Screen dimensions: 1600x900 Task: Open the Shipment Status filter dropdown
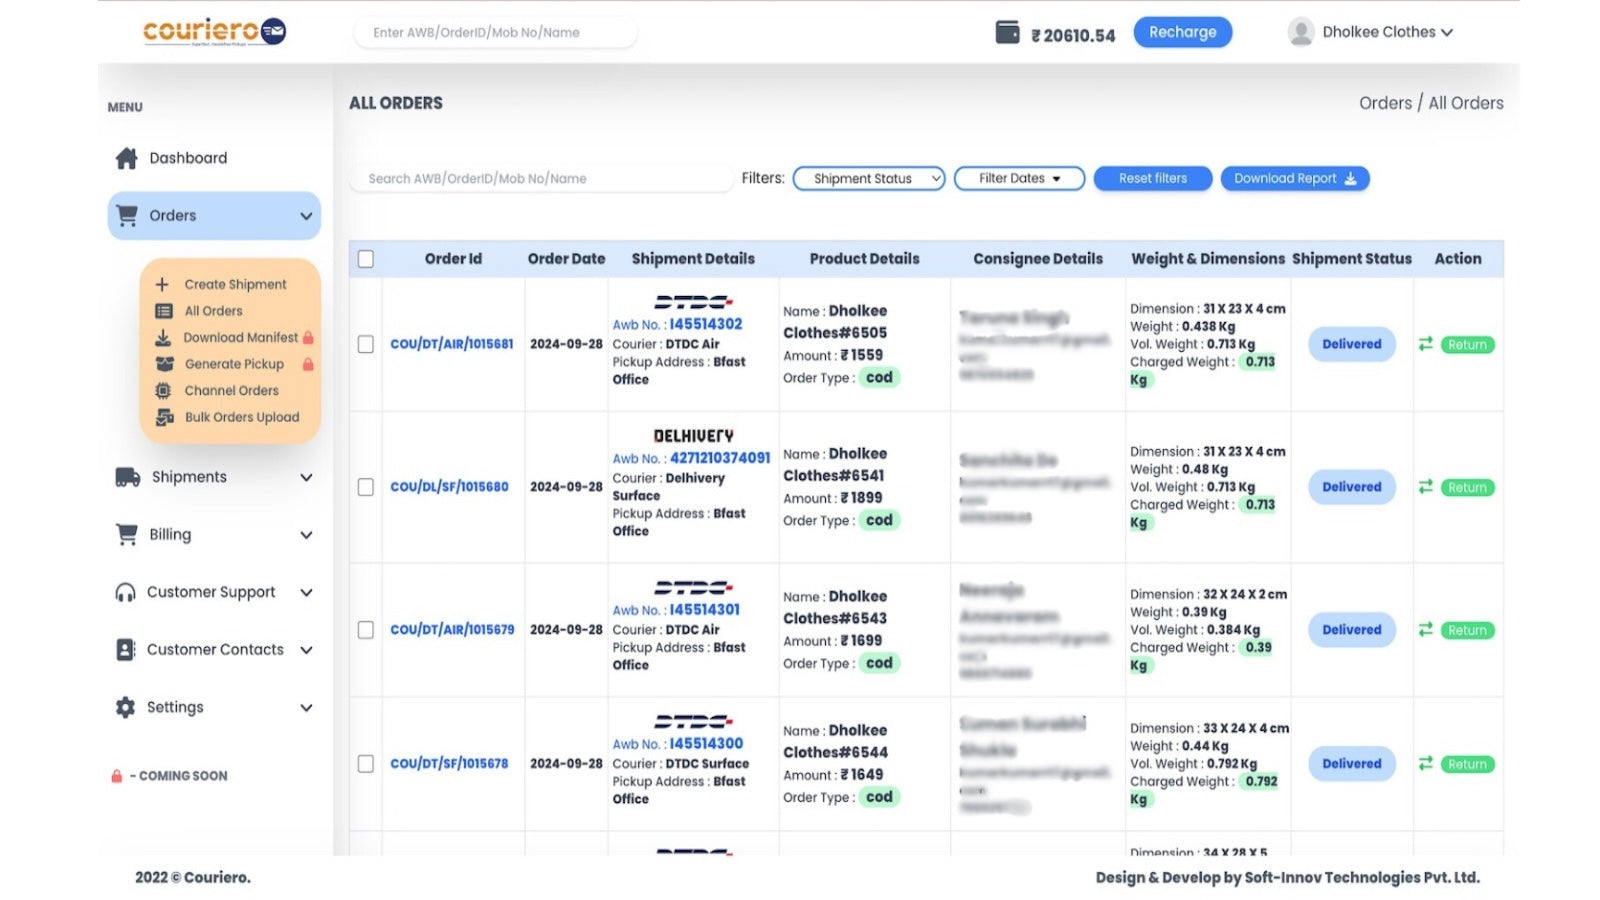coord(868,178)
